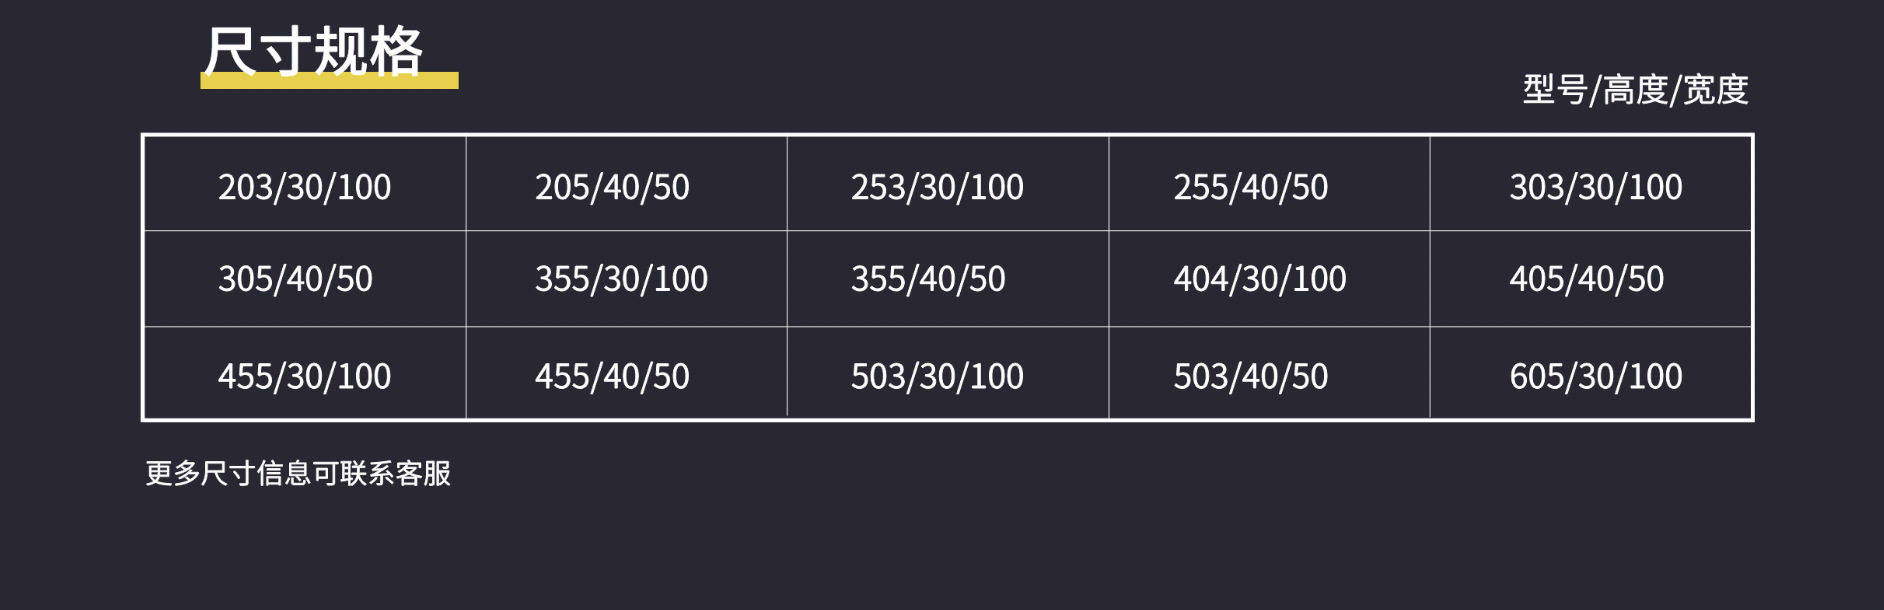The image size is (1884, 610).
Task: Click the word 宽度 in the legend
Action: [1716, 90]
